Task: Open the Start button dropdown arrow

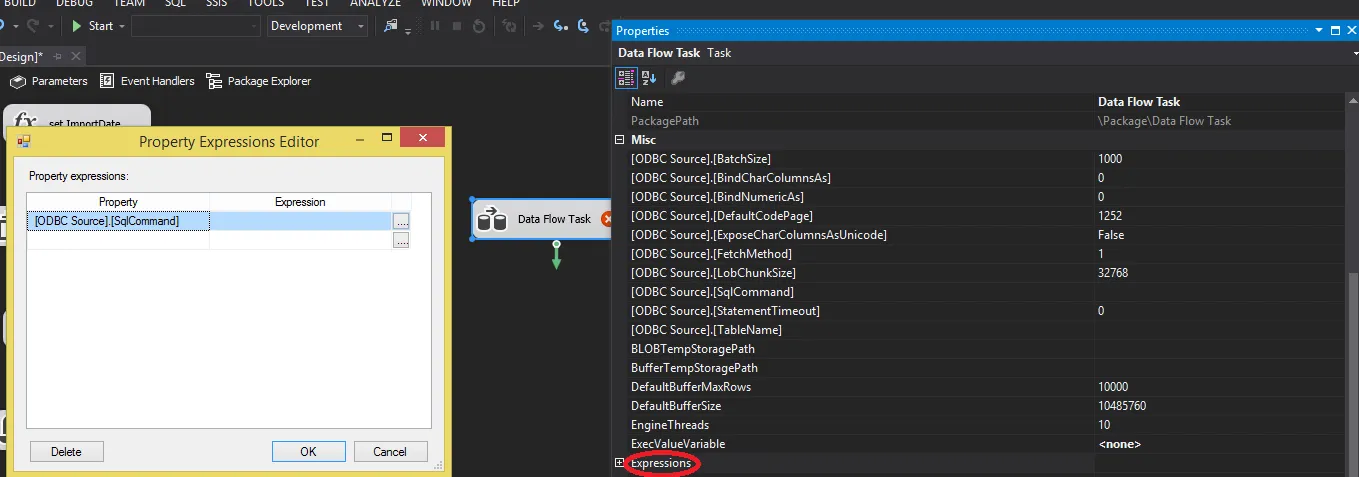Action: click(122, 26)
